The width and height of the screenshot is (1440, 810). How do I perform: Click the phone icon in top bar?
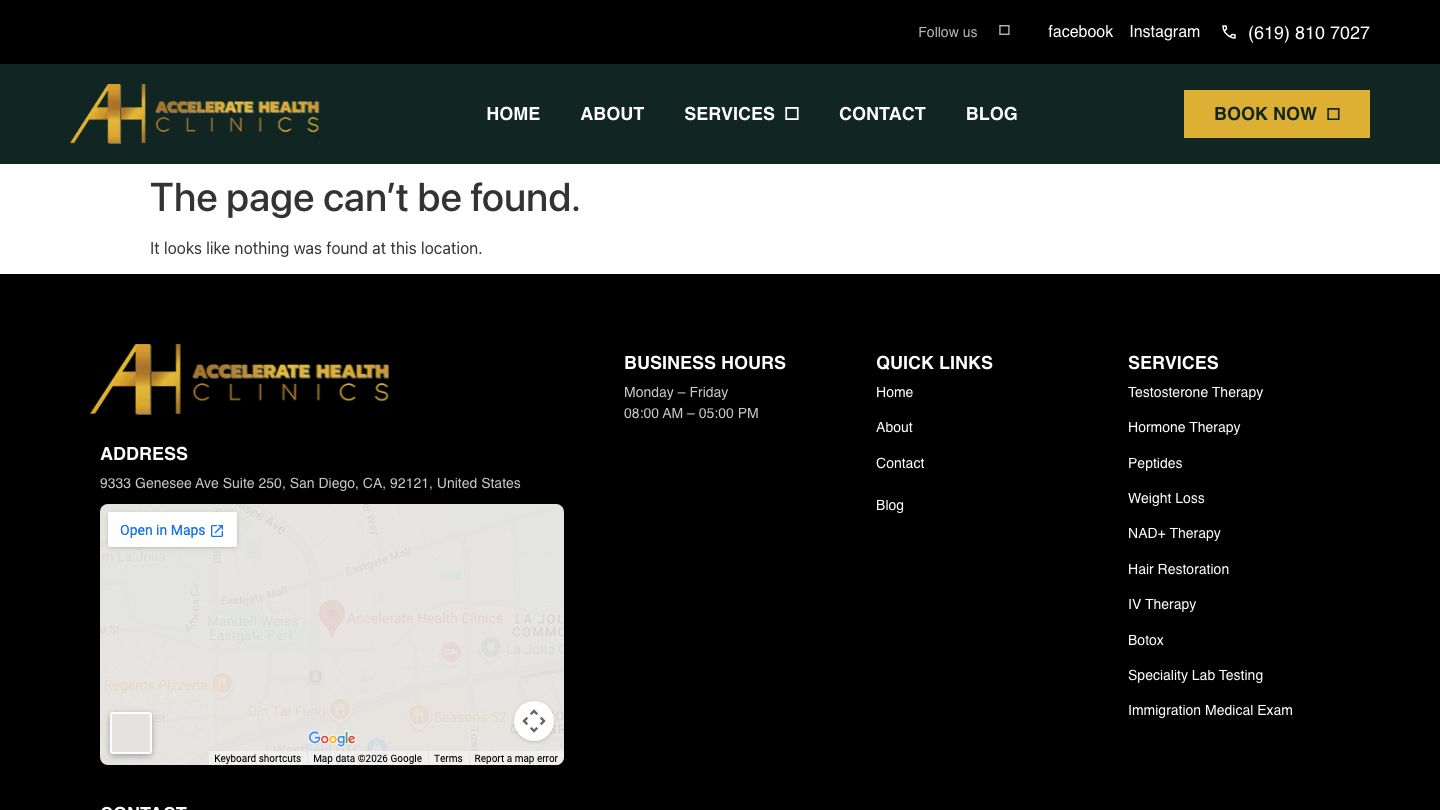[x=1229, y=32]
